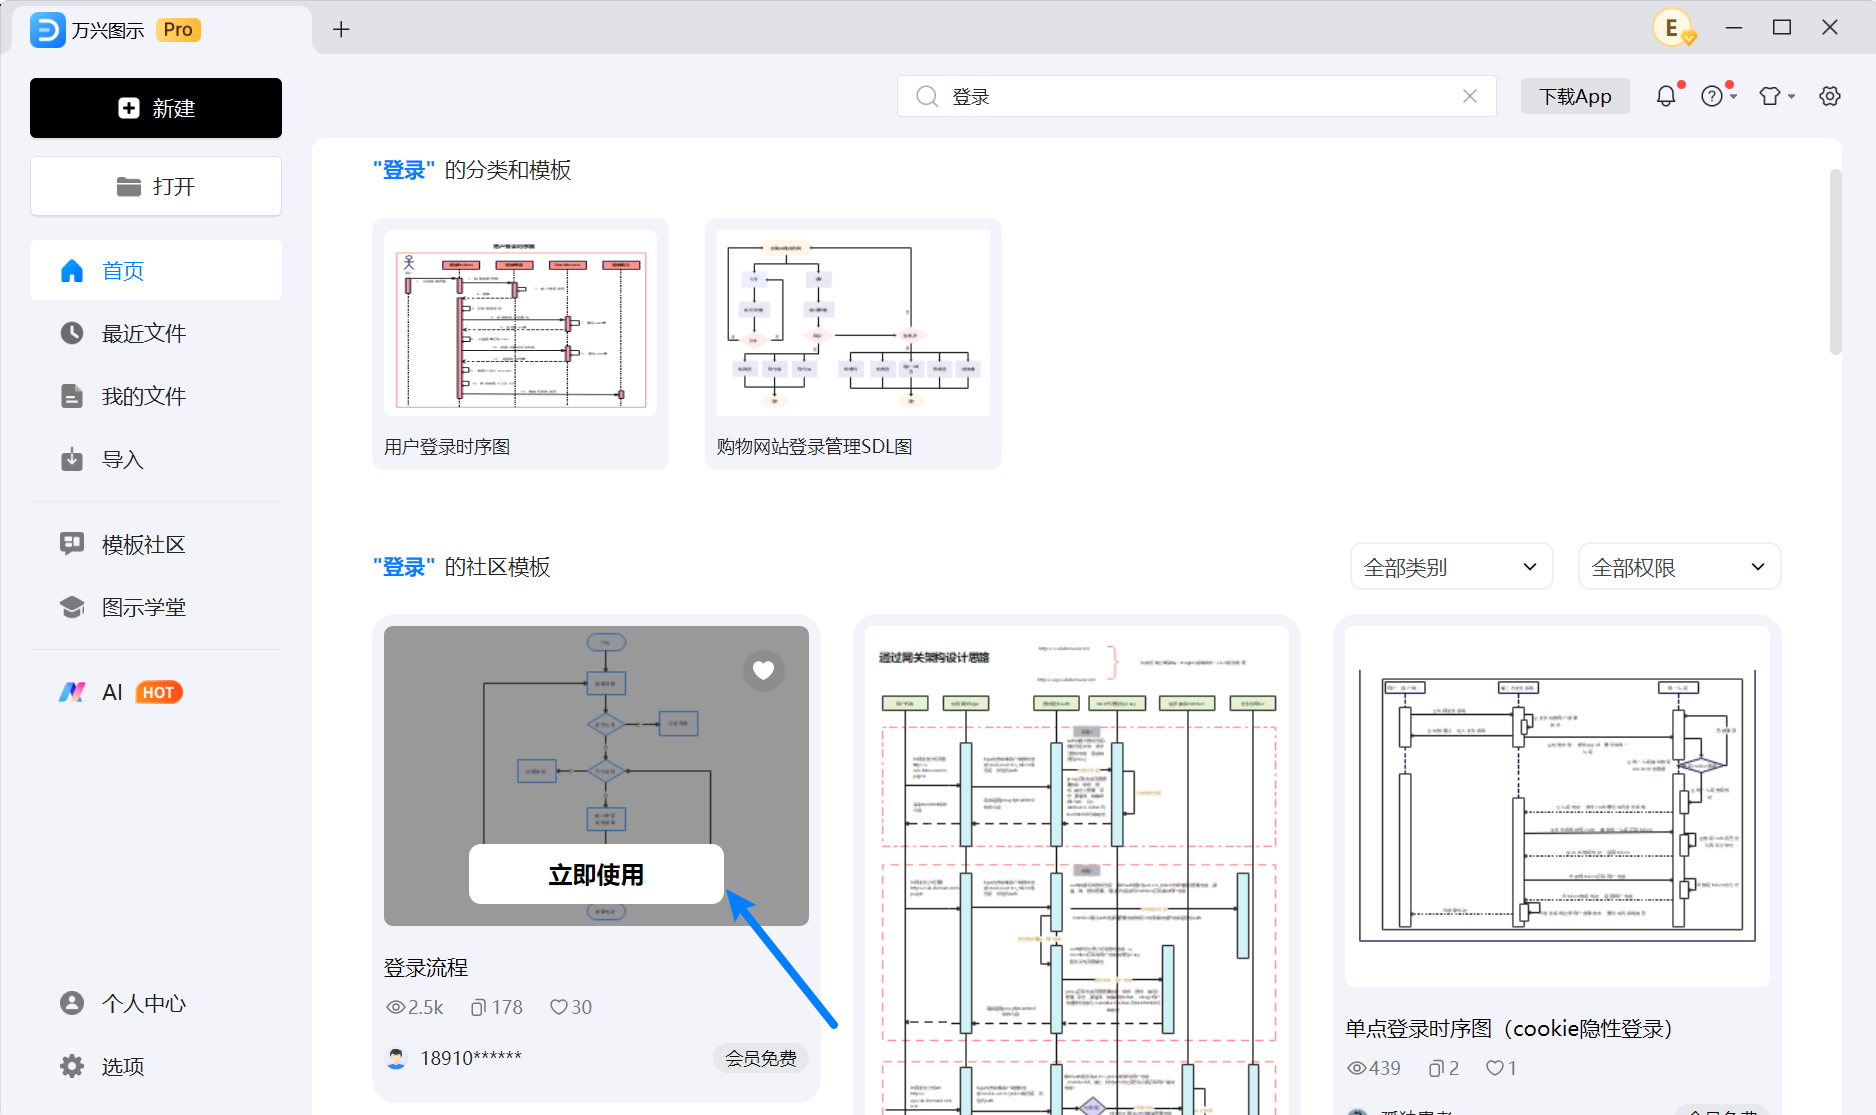Image resolution: width=1876 pixels, height=1115 pixels.
Task: Open settings gear in top bar
Action: point(1830,96)
